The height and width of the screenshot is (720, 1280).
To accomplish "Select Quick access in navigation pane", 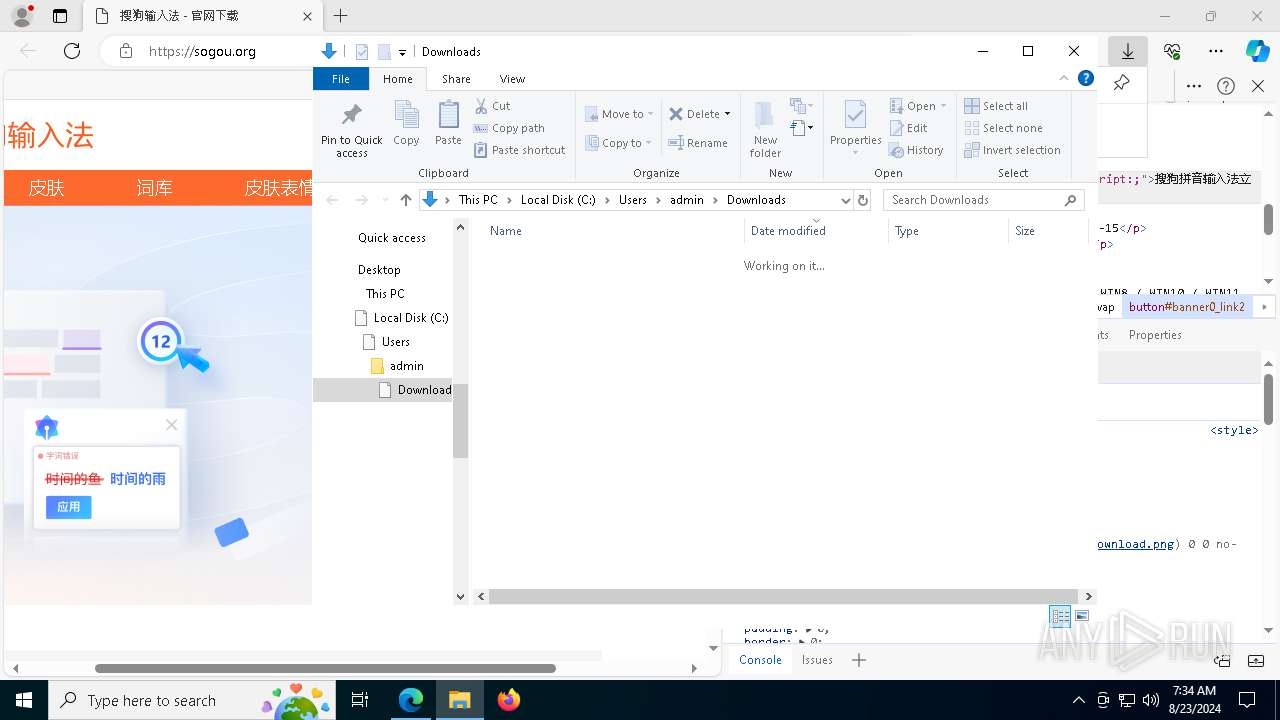I will point(392,238).
